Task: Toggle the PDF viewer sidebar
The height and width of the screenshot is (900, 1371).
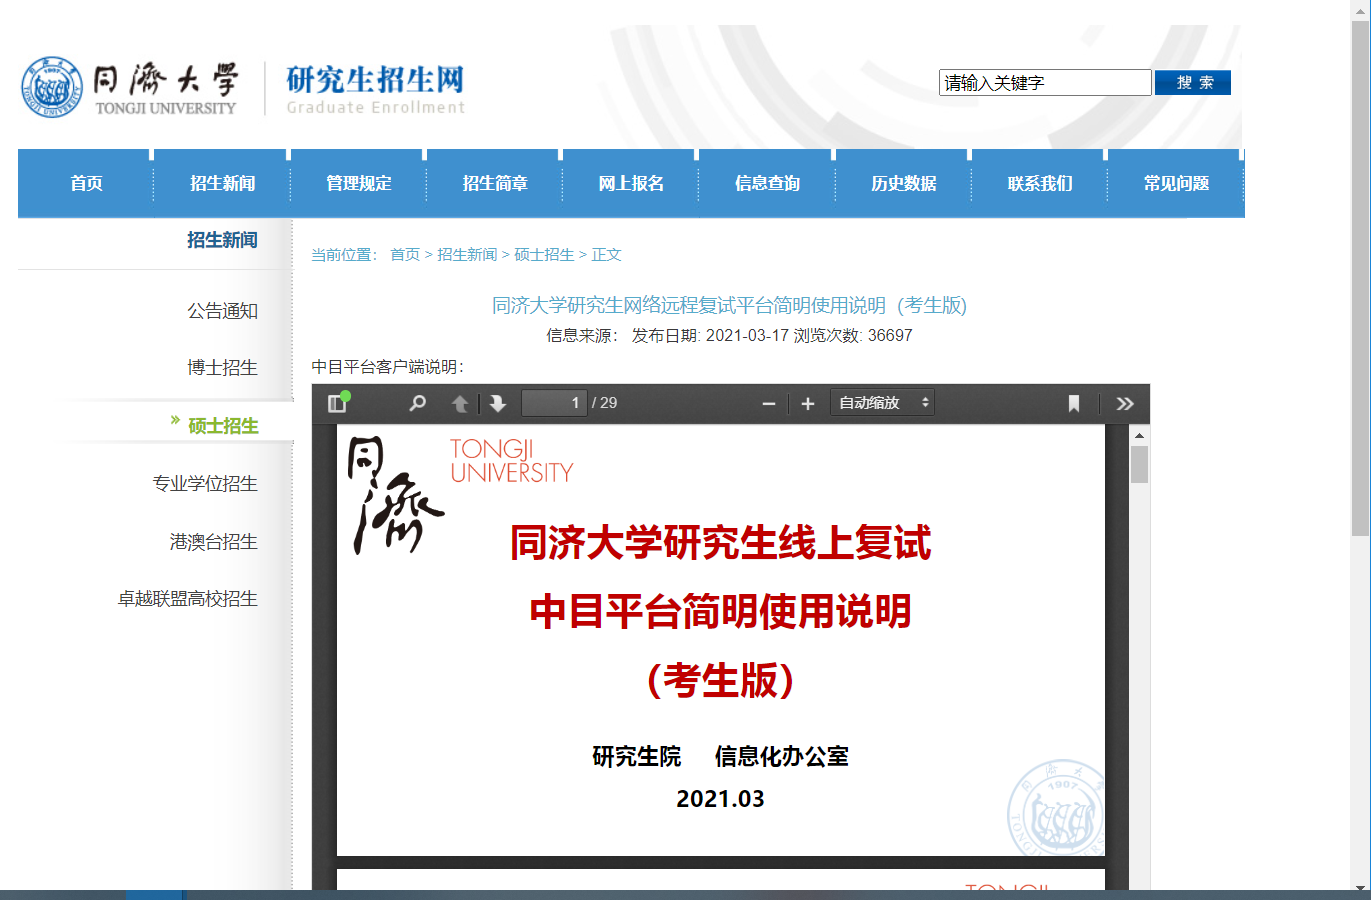Action: tap(337, 403)
